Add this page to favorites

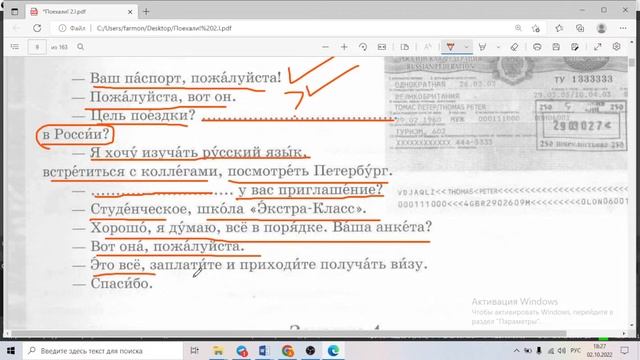[536, 28]
